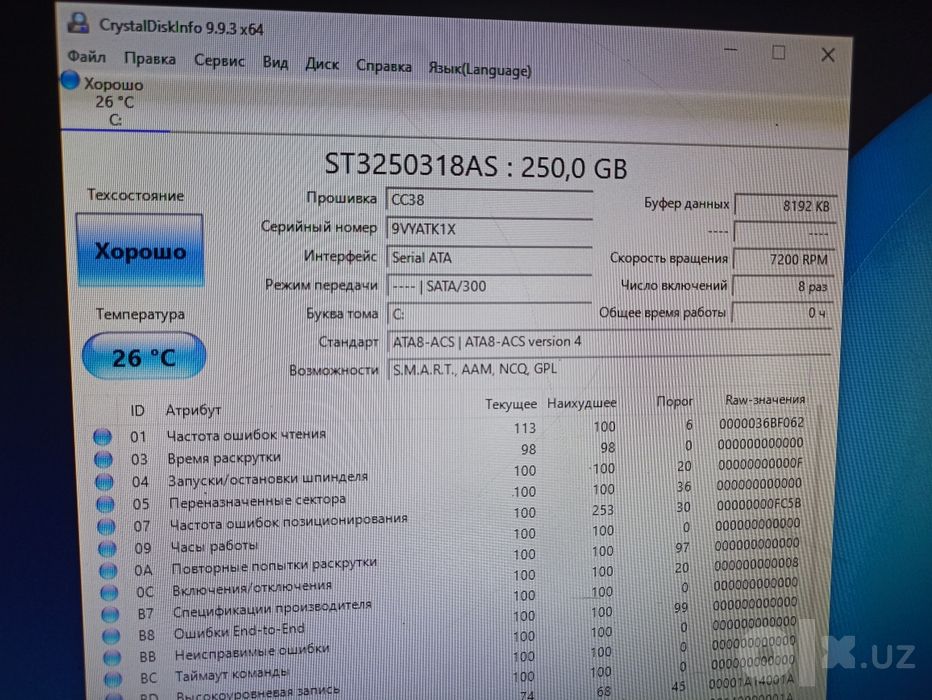Click the Стандарт field ATA8-ACS
Viewport: 932px width, 700px height.
click(x=609, y=342)
